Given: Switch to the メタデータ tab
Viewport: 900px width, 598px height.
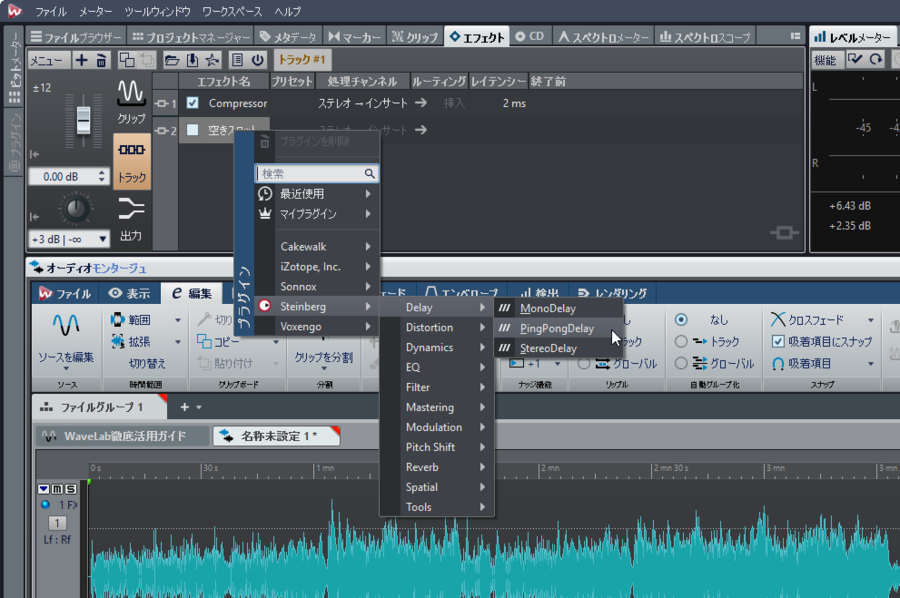Looking at the screenshot, I should 288,37.
